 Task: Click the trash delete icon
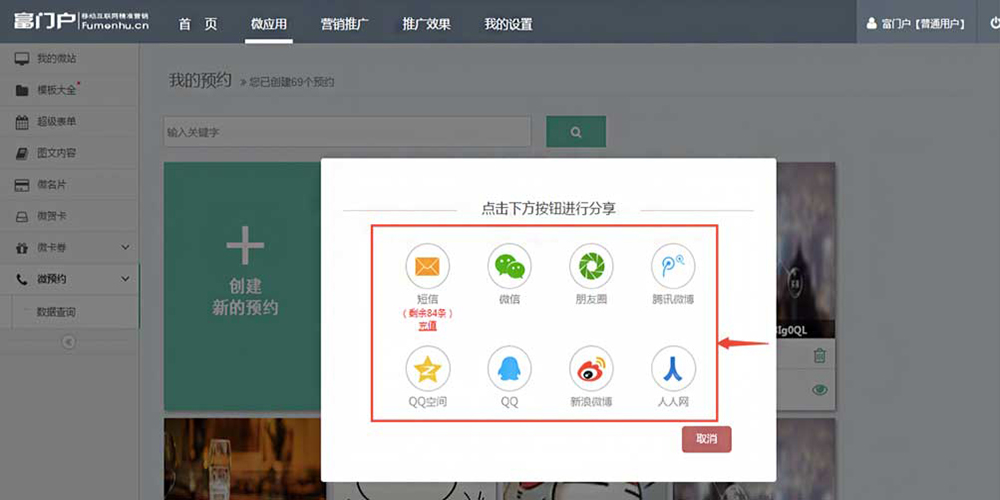[x=820, y=355]
